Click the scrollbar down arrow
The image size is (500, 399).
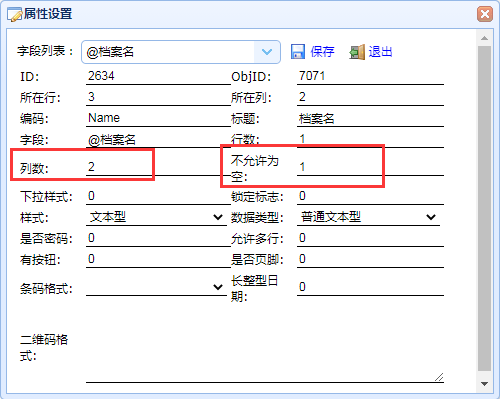coord(484,384)
